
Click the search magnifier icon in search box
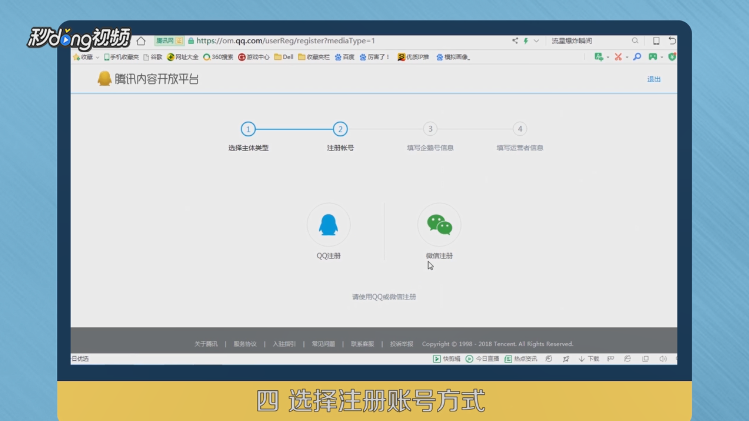coord(635,41)
